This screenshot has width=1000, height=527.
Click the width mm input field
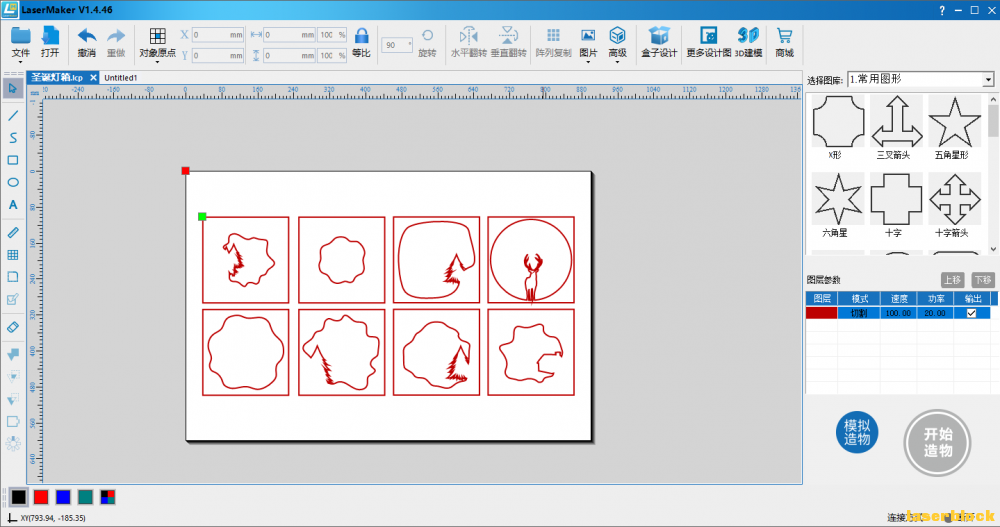pyautogui.click(x=290, y=35)
